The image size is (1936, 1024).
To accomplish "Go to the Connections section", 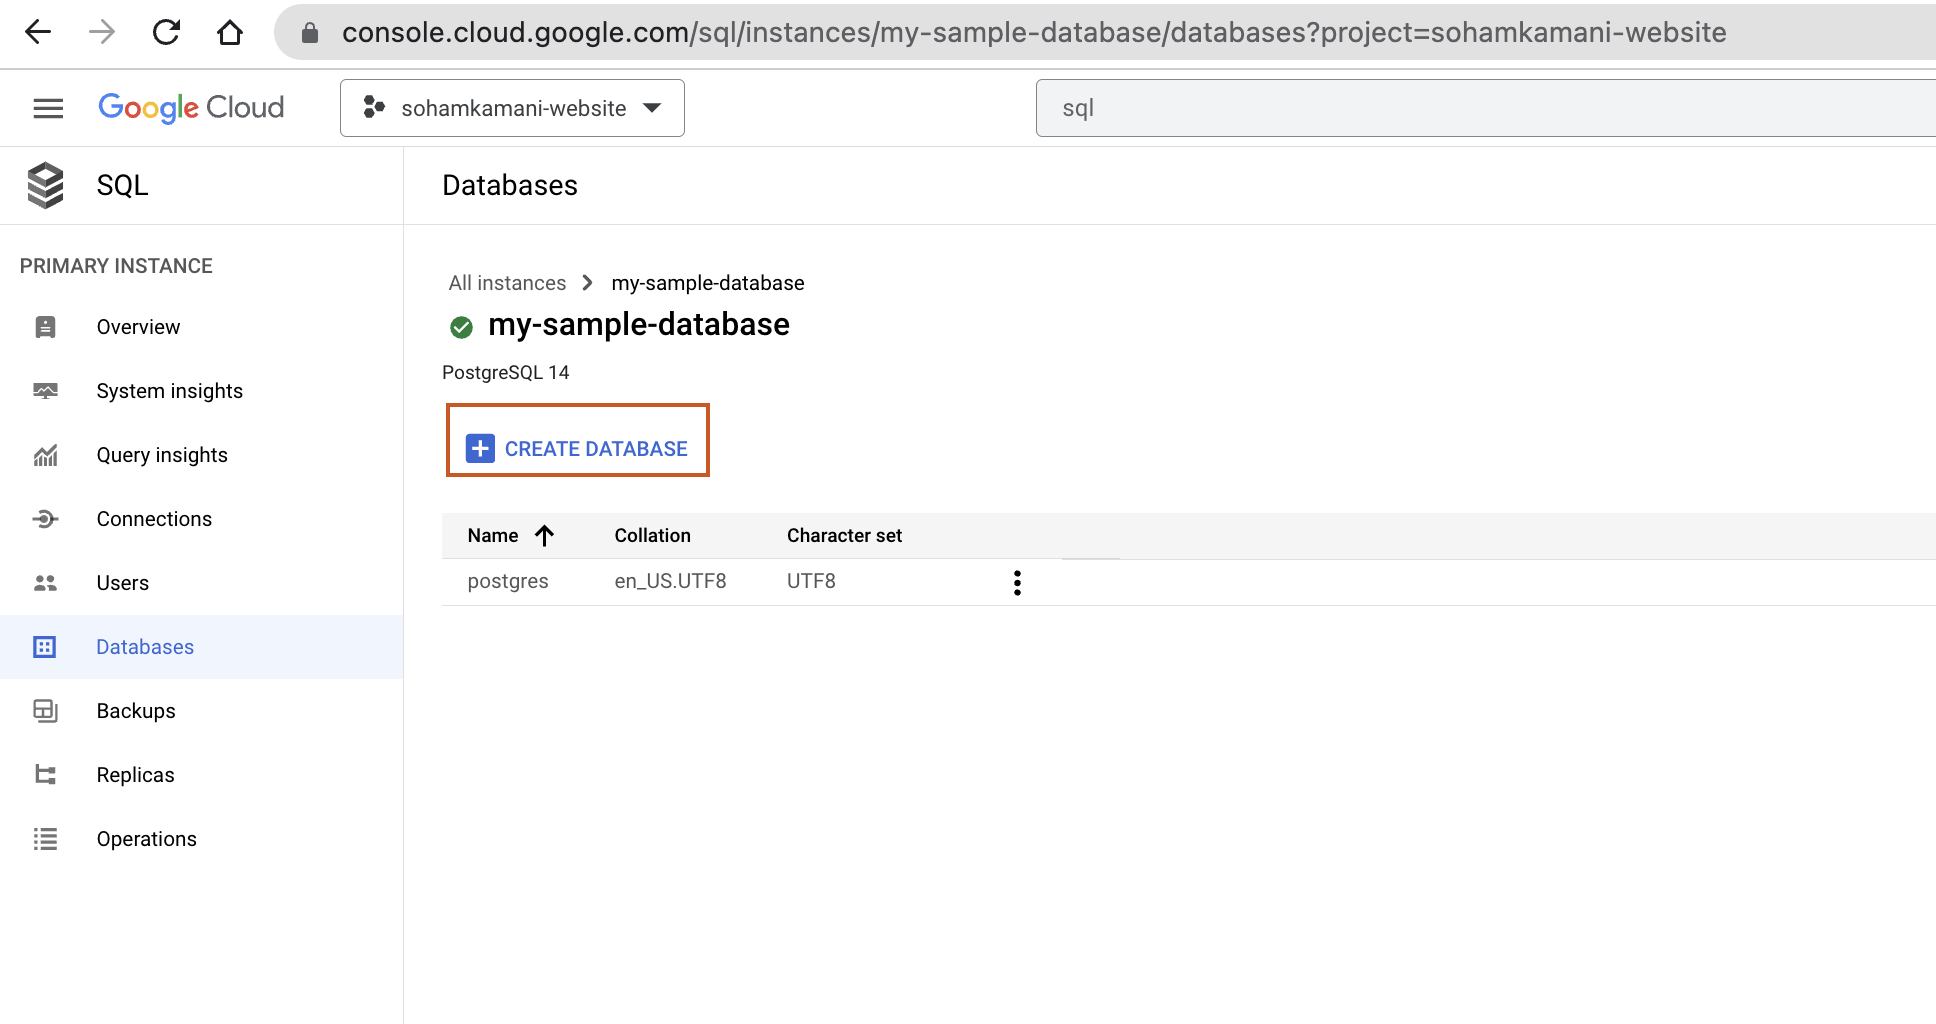I will tap(154, 519).
